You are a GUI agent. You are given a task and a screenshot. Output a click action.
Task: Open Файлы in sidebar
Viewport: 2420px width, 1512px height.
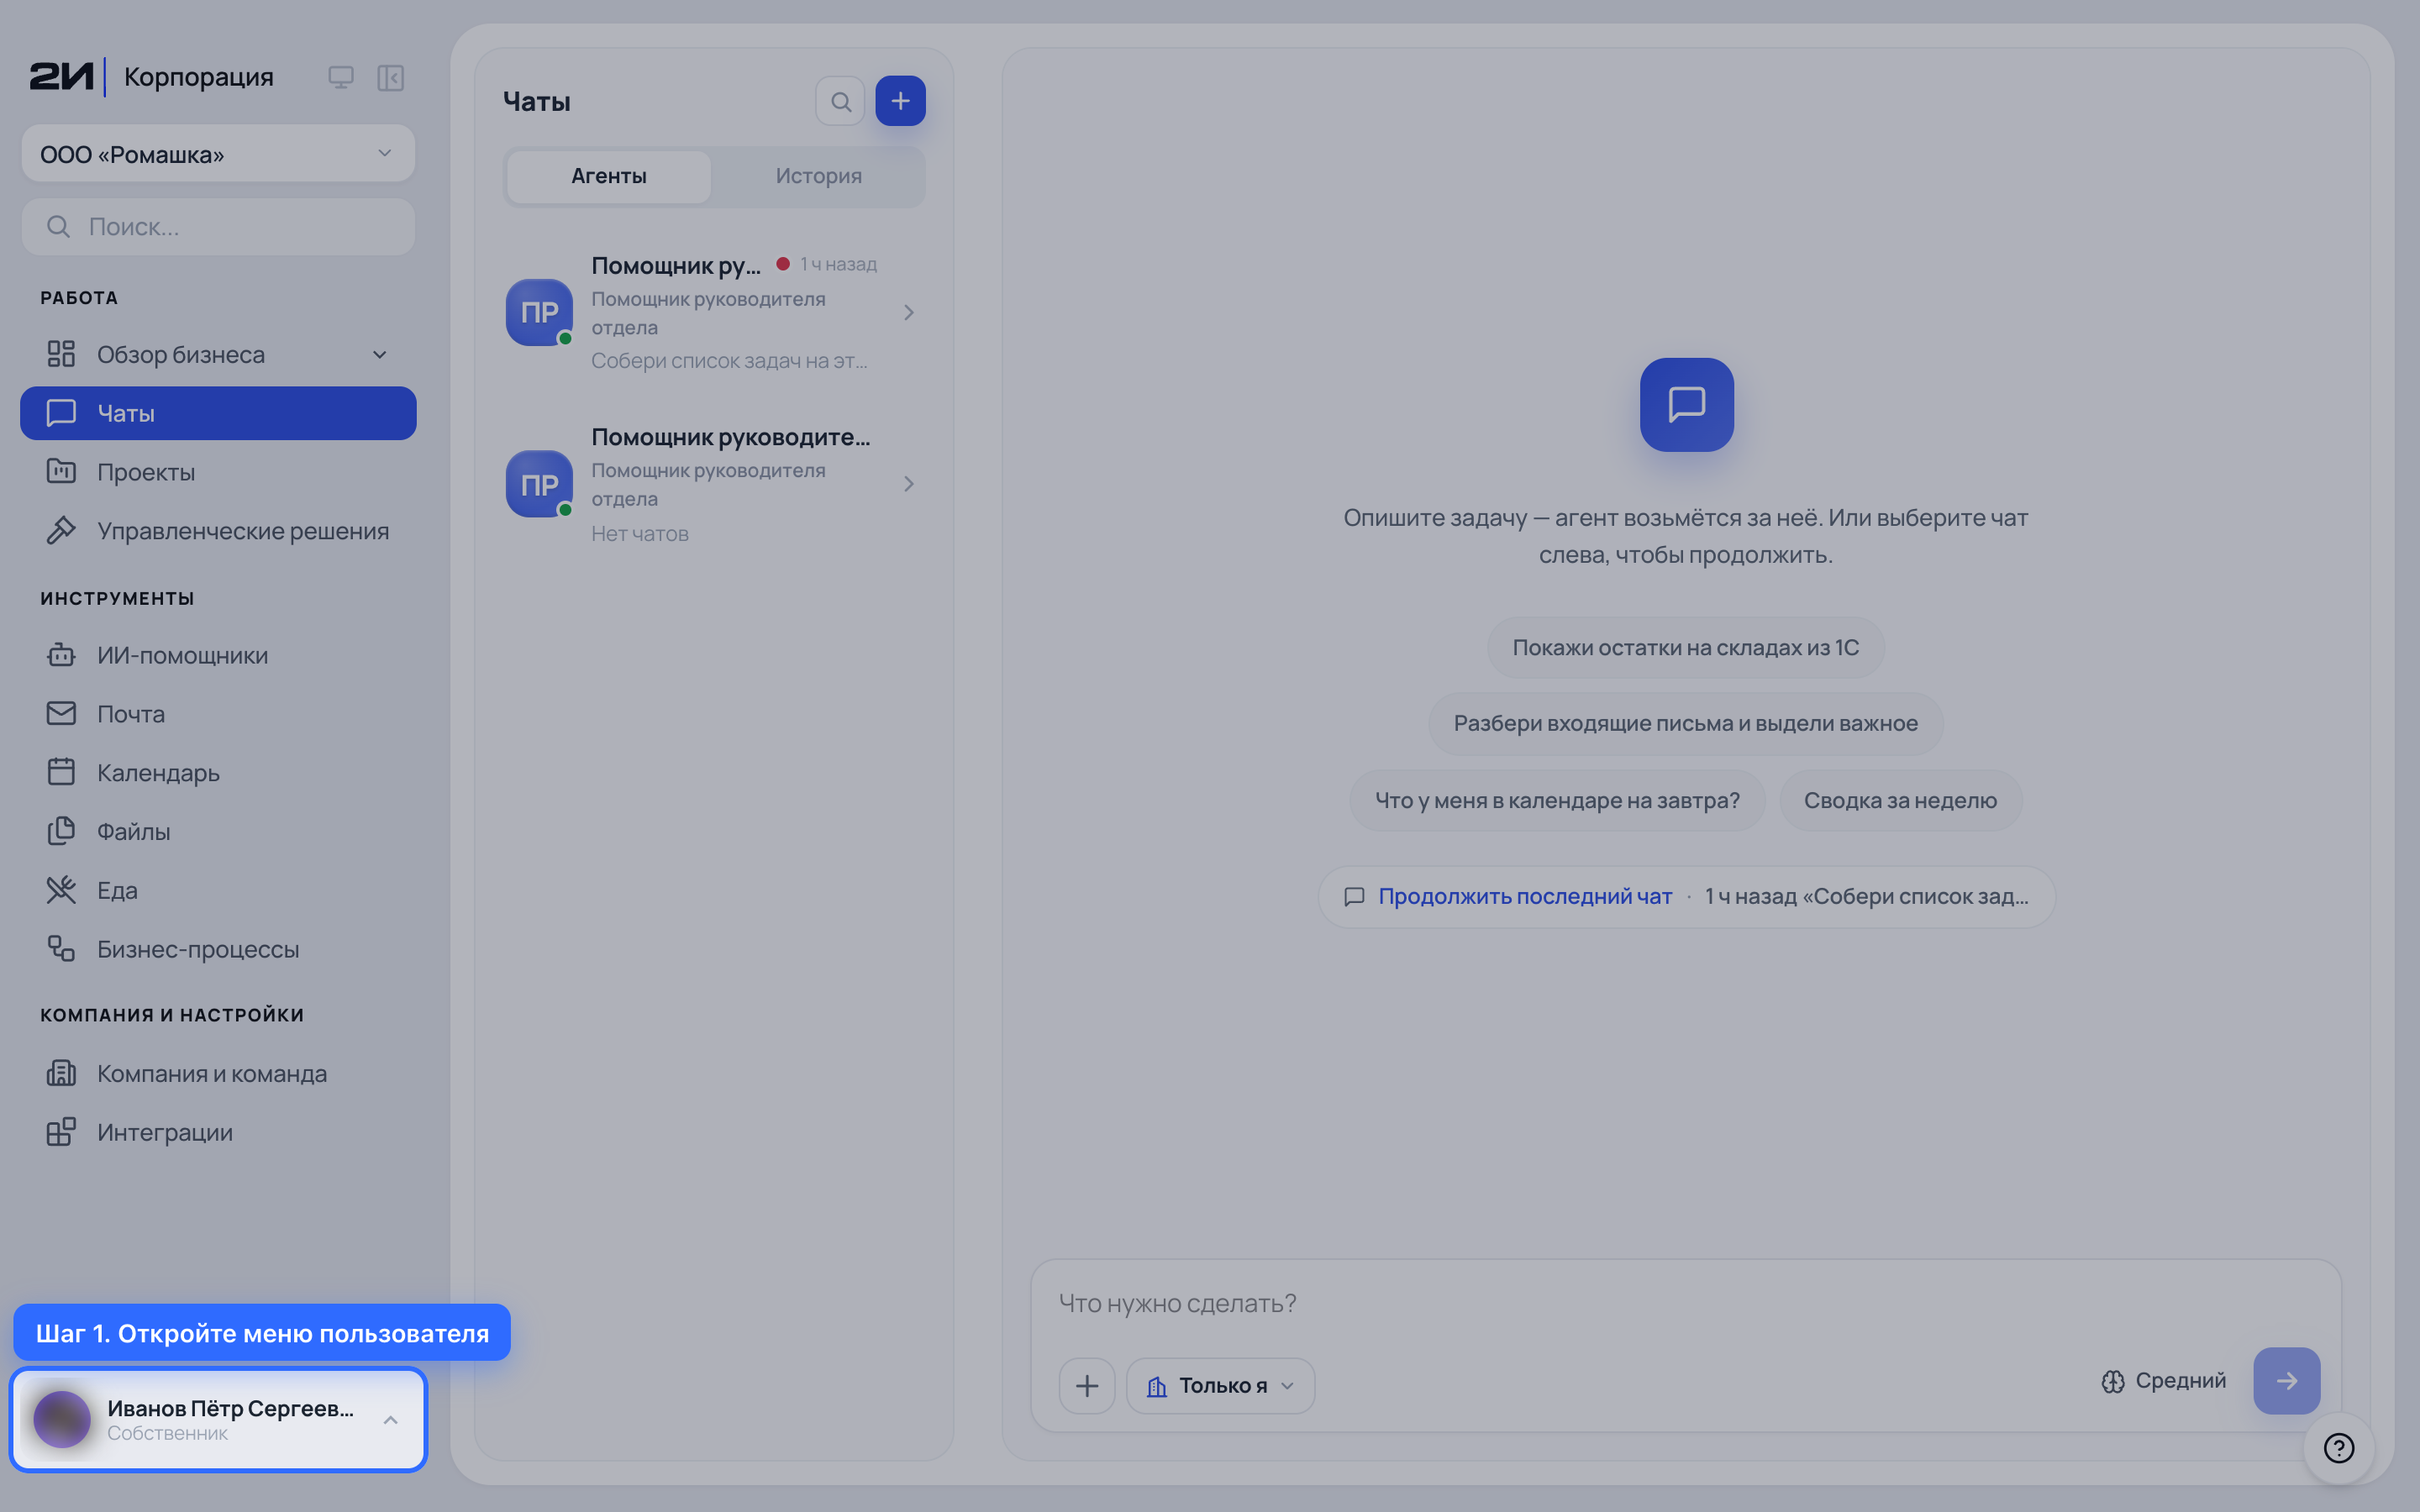click(218, 831)
